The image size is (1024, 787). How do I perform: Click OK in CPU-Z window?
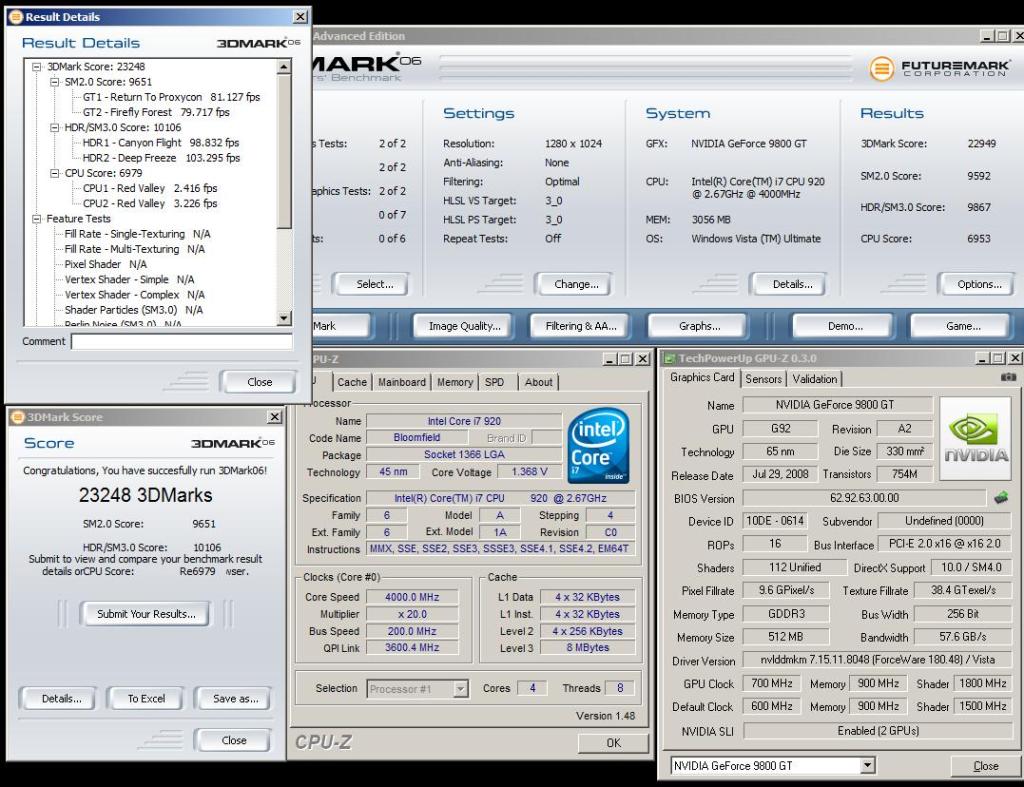[613, 743]
